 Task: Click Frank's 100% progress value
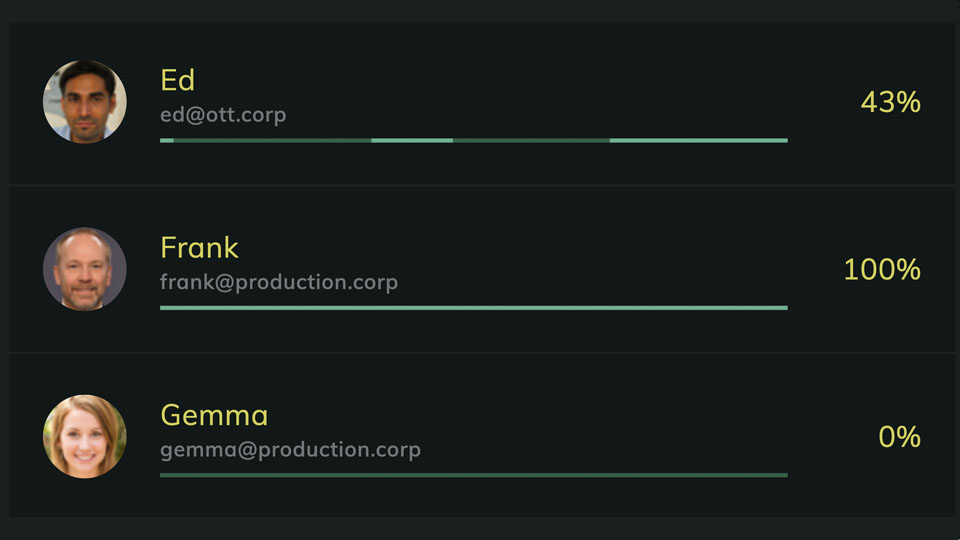click(x=881, y=269)
